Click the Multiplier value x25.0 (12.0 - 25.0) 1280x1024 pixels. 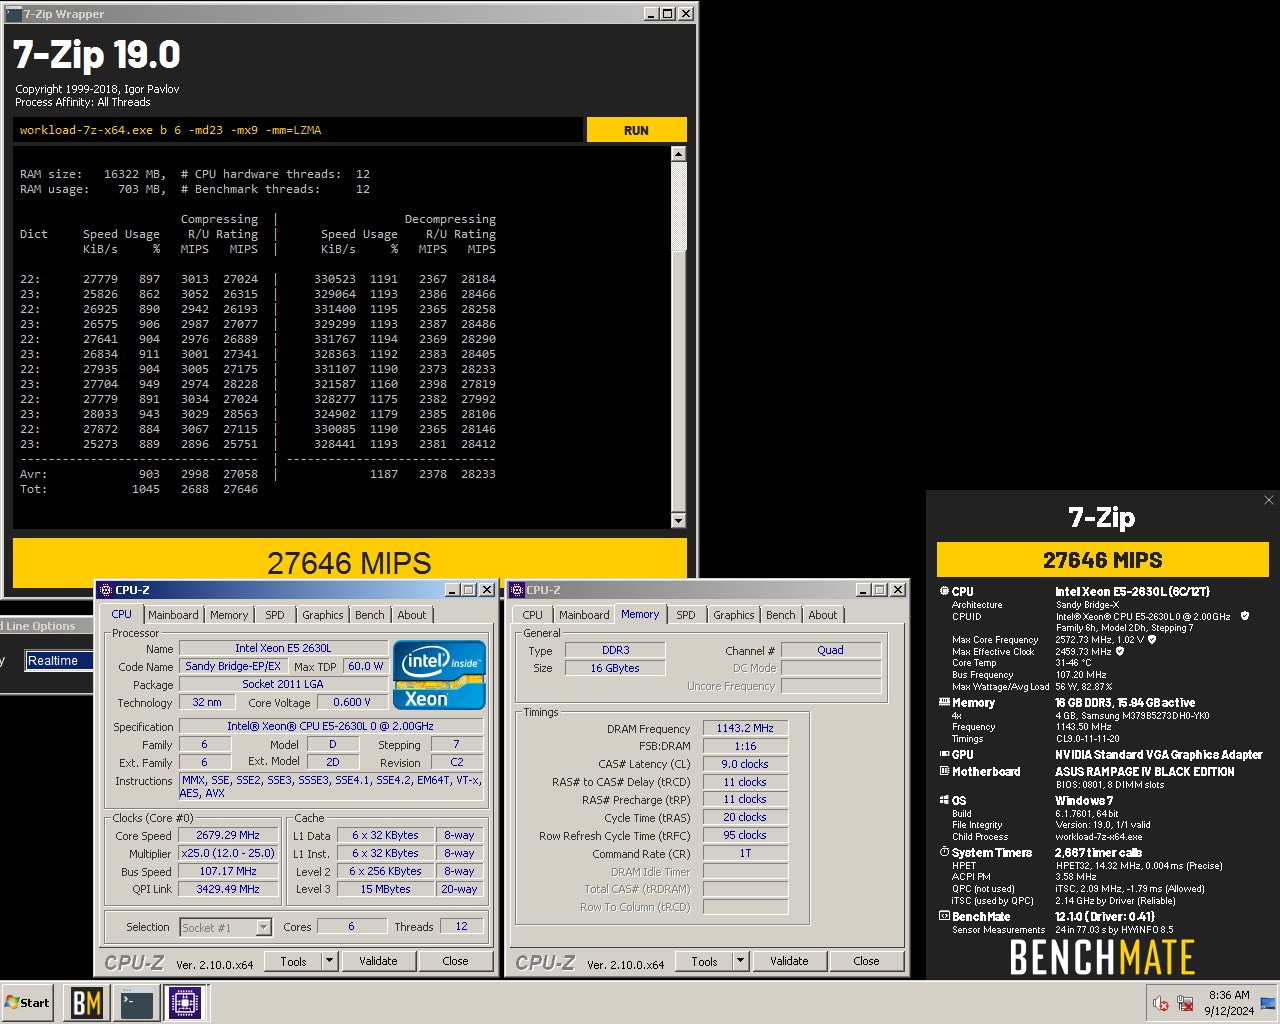click(228, 853)
